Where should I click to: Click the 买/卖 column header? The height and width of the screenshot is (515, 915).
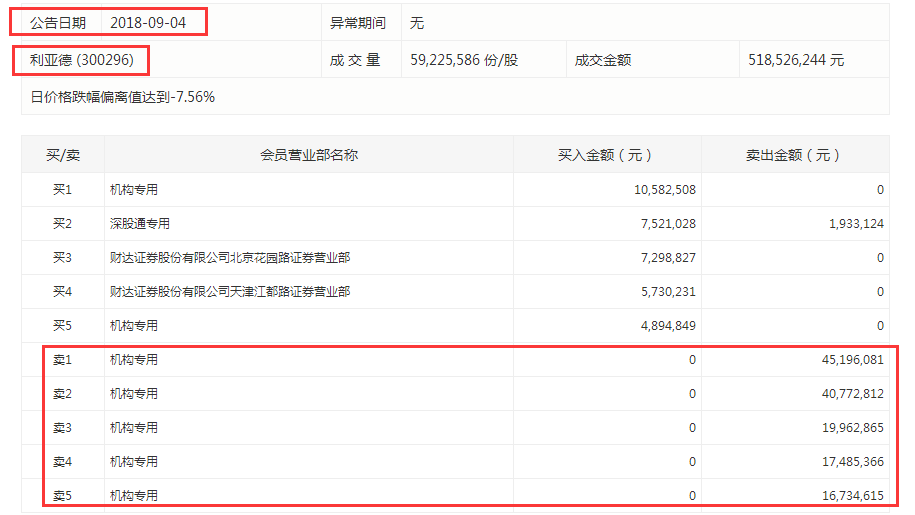pos(63,155)
